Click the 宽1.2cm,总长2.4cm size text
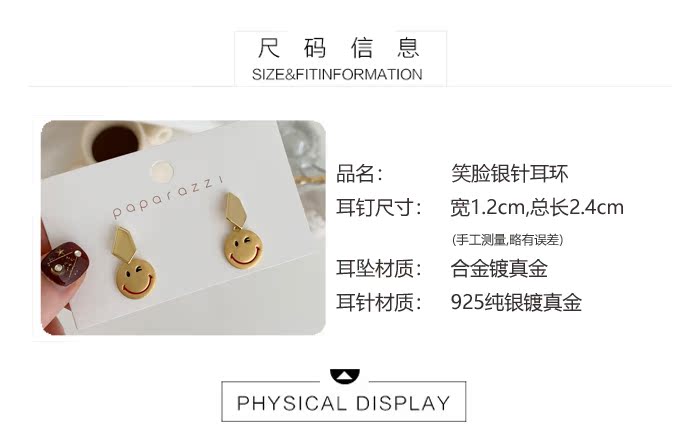 (x=537, y=208)
